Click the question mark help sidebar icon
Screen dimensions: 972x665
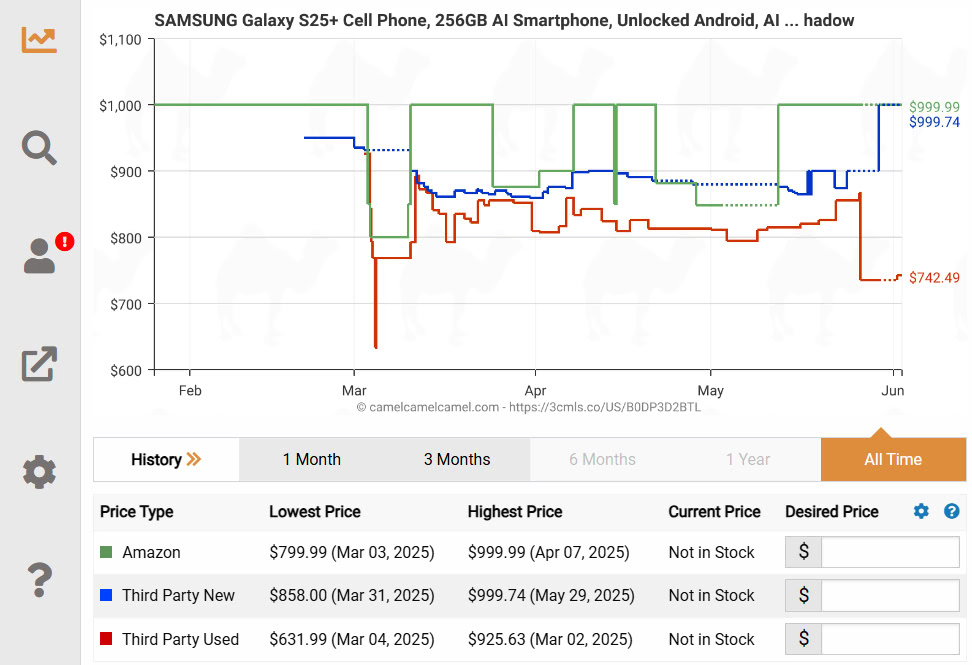click(40, 578)
